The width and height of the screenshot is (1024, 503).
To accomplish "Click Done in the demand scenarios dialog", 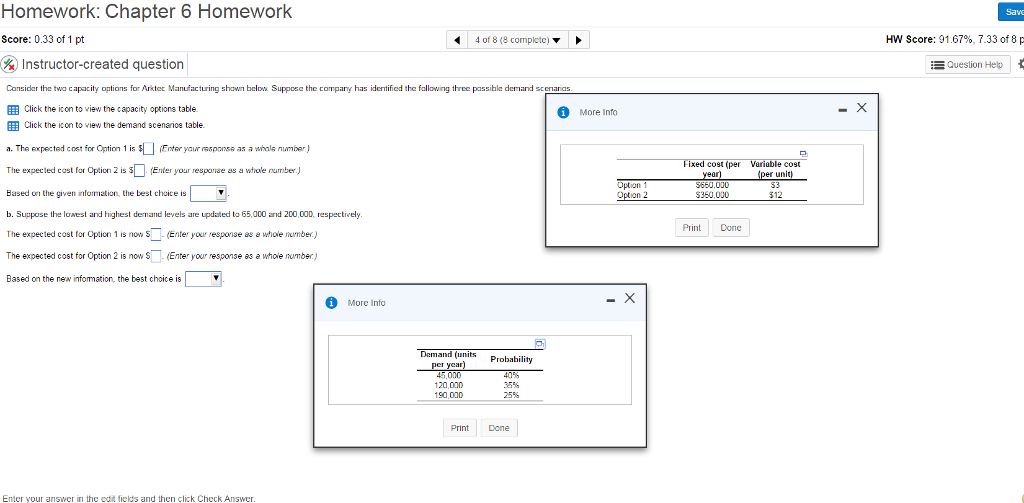I will pyautogui.click(x=498, y=428).
